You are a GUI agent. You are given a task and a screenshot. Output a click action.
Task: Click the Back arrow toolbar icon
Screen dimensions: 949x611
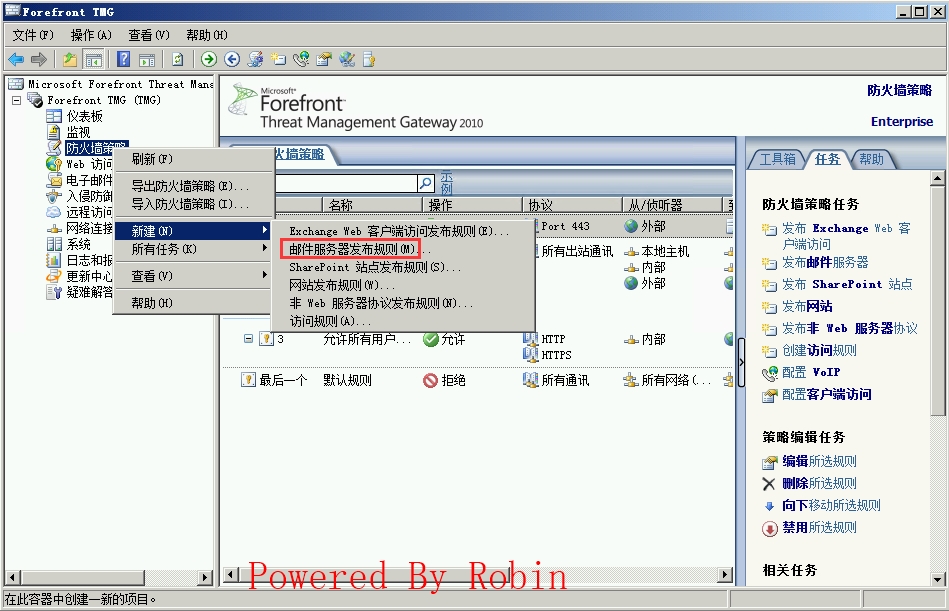pos(16,59)
